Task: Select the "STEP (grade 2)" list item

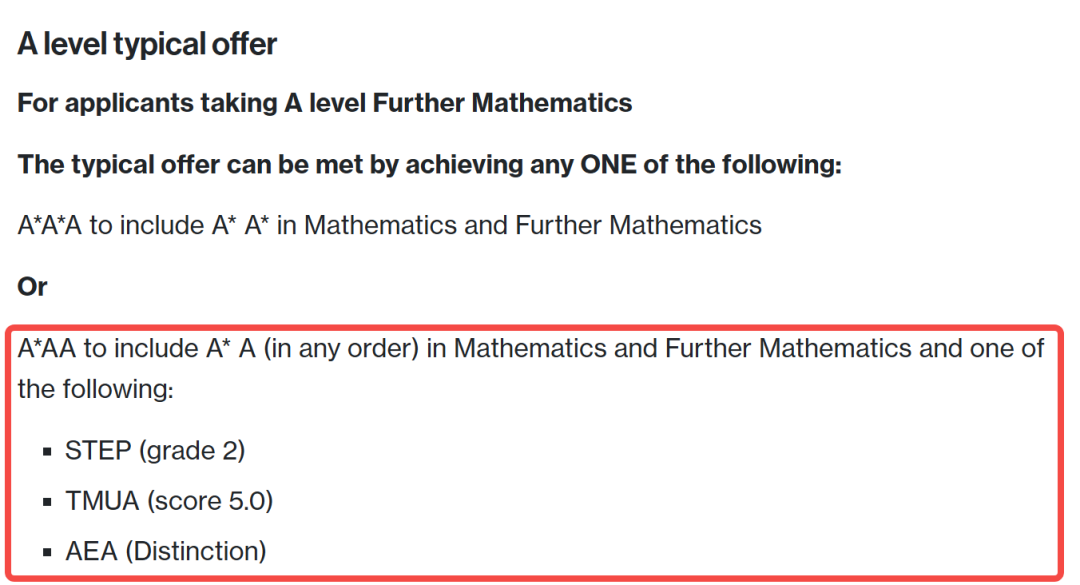Action: click(155, 451)
